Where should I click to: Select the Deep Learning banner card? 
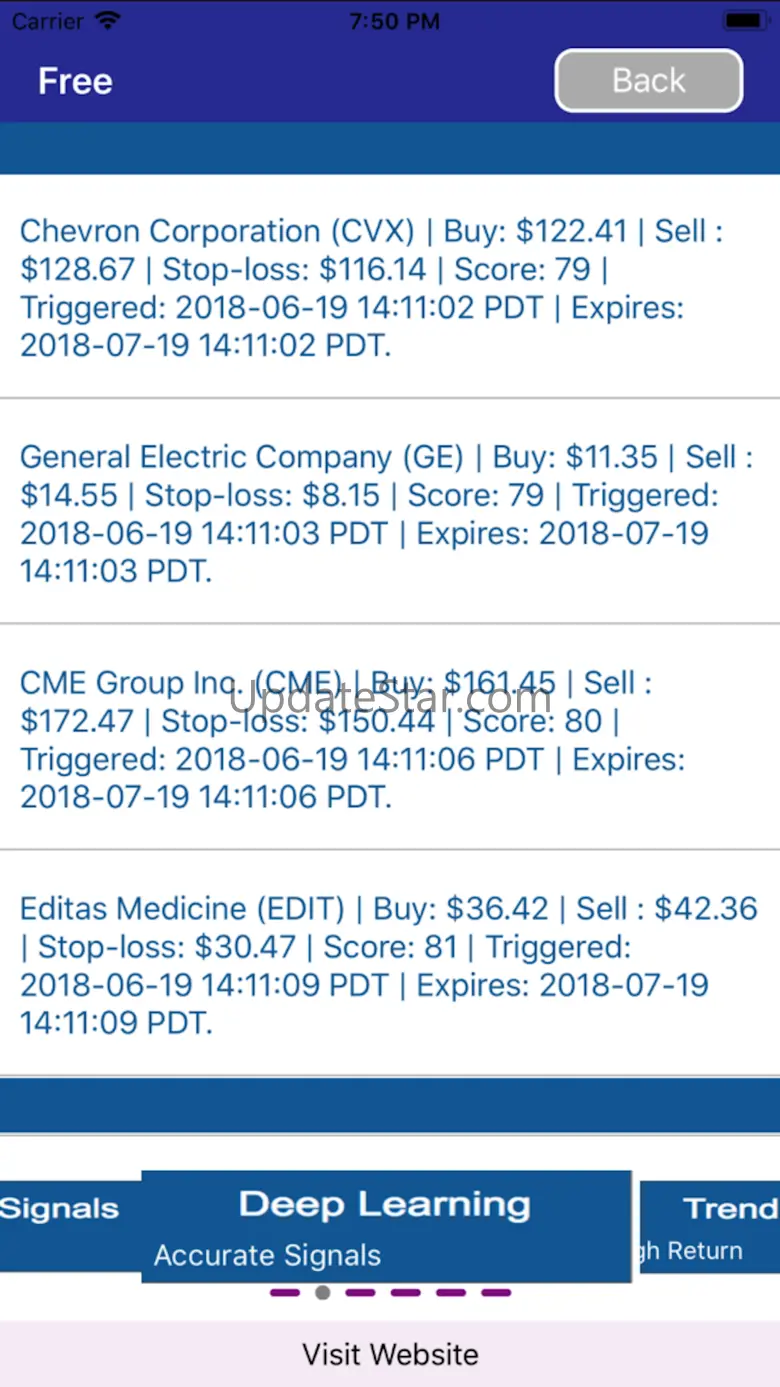coord(386,1226)
